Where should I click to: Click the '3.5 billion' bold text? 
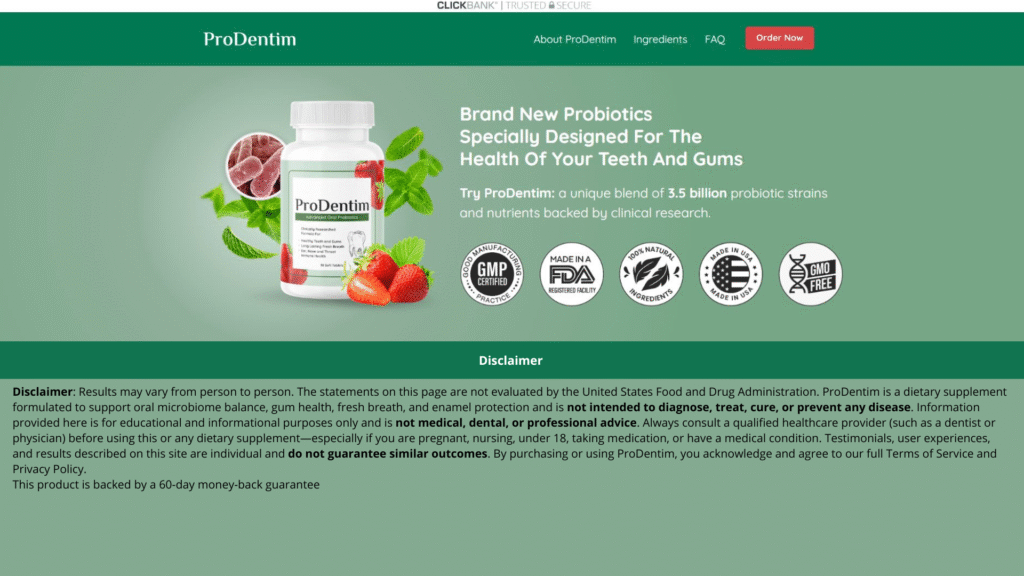(697, 193)
